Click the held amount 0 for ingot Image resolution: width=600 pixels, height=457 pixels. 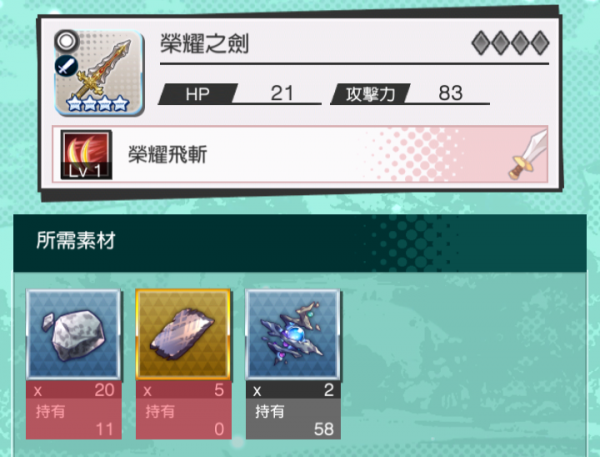pos(219,429)
